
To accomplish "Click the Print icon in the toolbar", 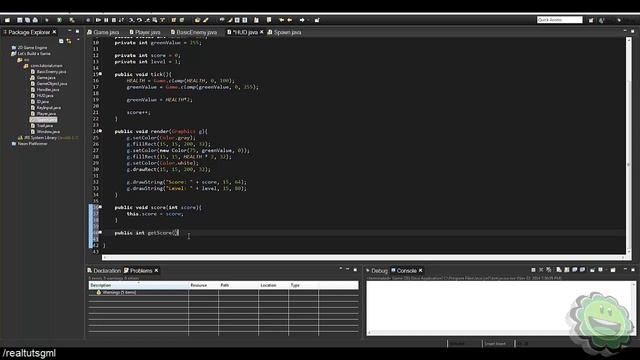I will click(x=35, y=20).
